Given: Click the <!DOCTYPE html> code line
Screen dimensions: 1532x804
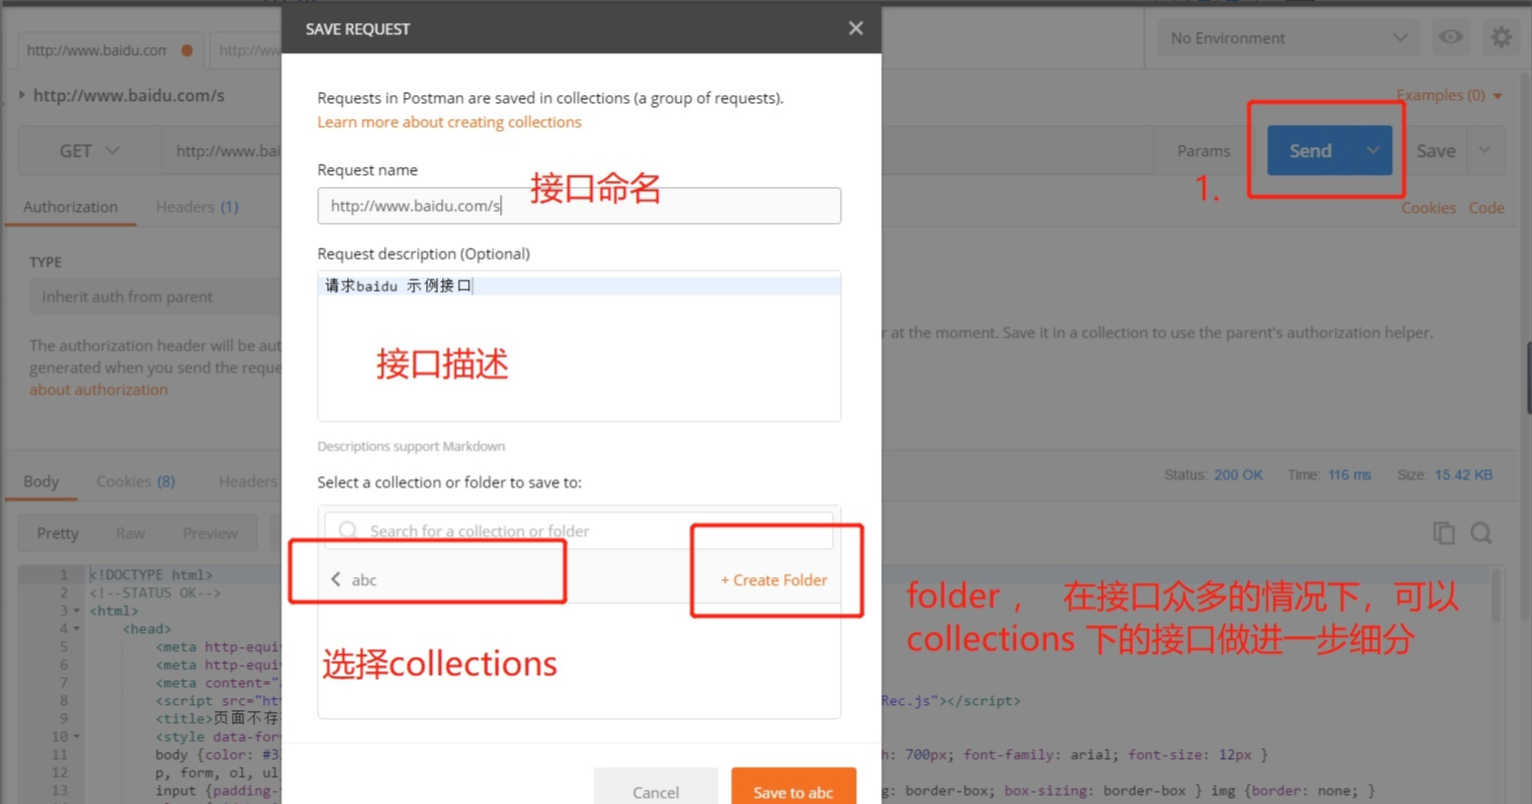Looking at the screenshot, I should [151, 575].
